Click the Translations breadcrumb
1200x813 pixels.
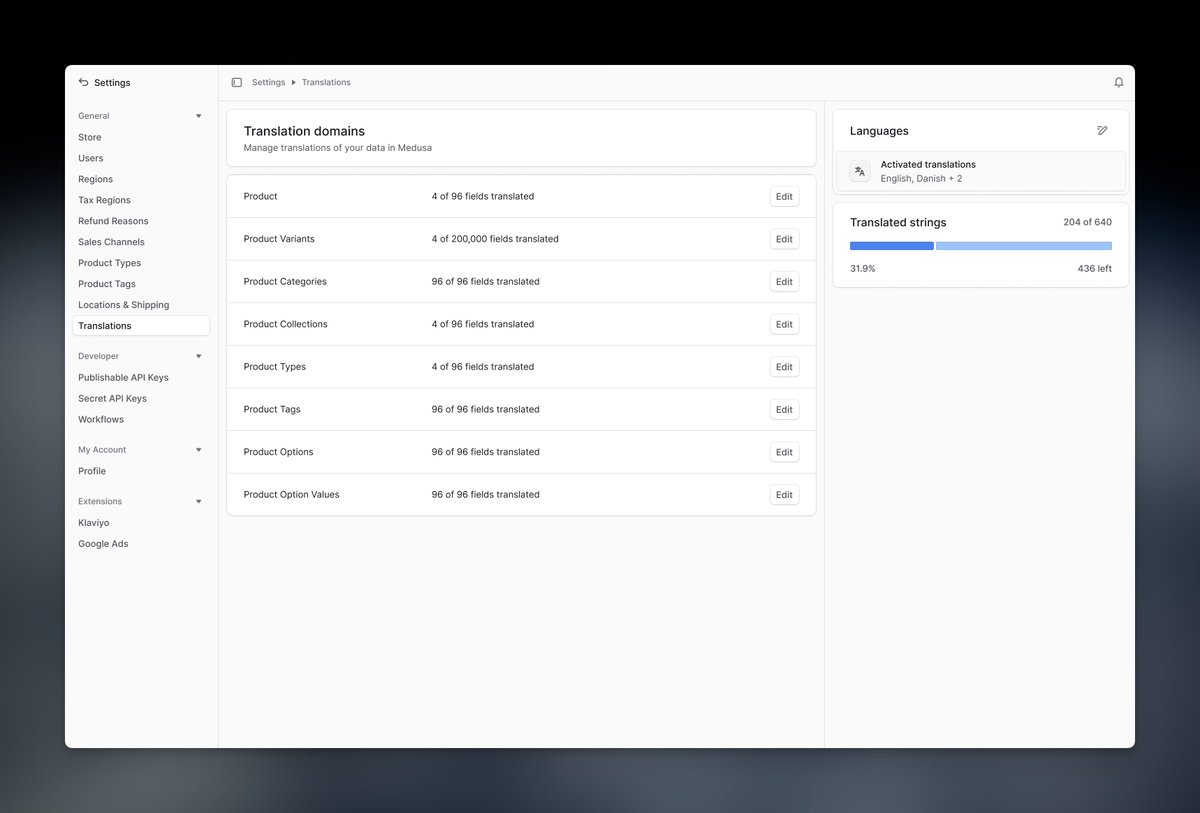tap(326, 82)
